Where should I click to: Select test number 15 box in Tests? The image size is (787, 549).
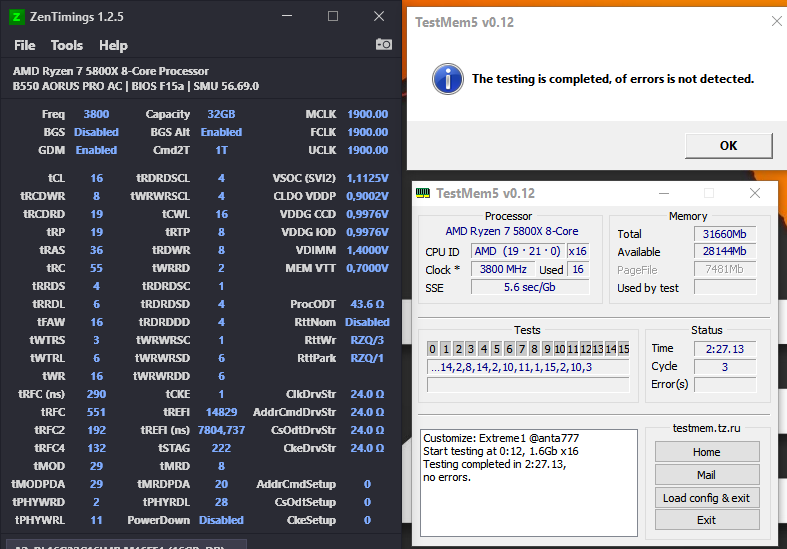click(x=623, y=349)
